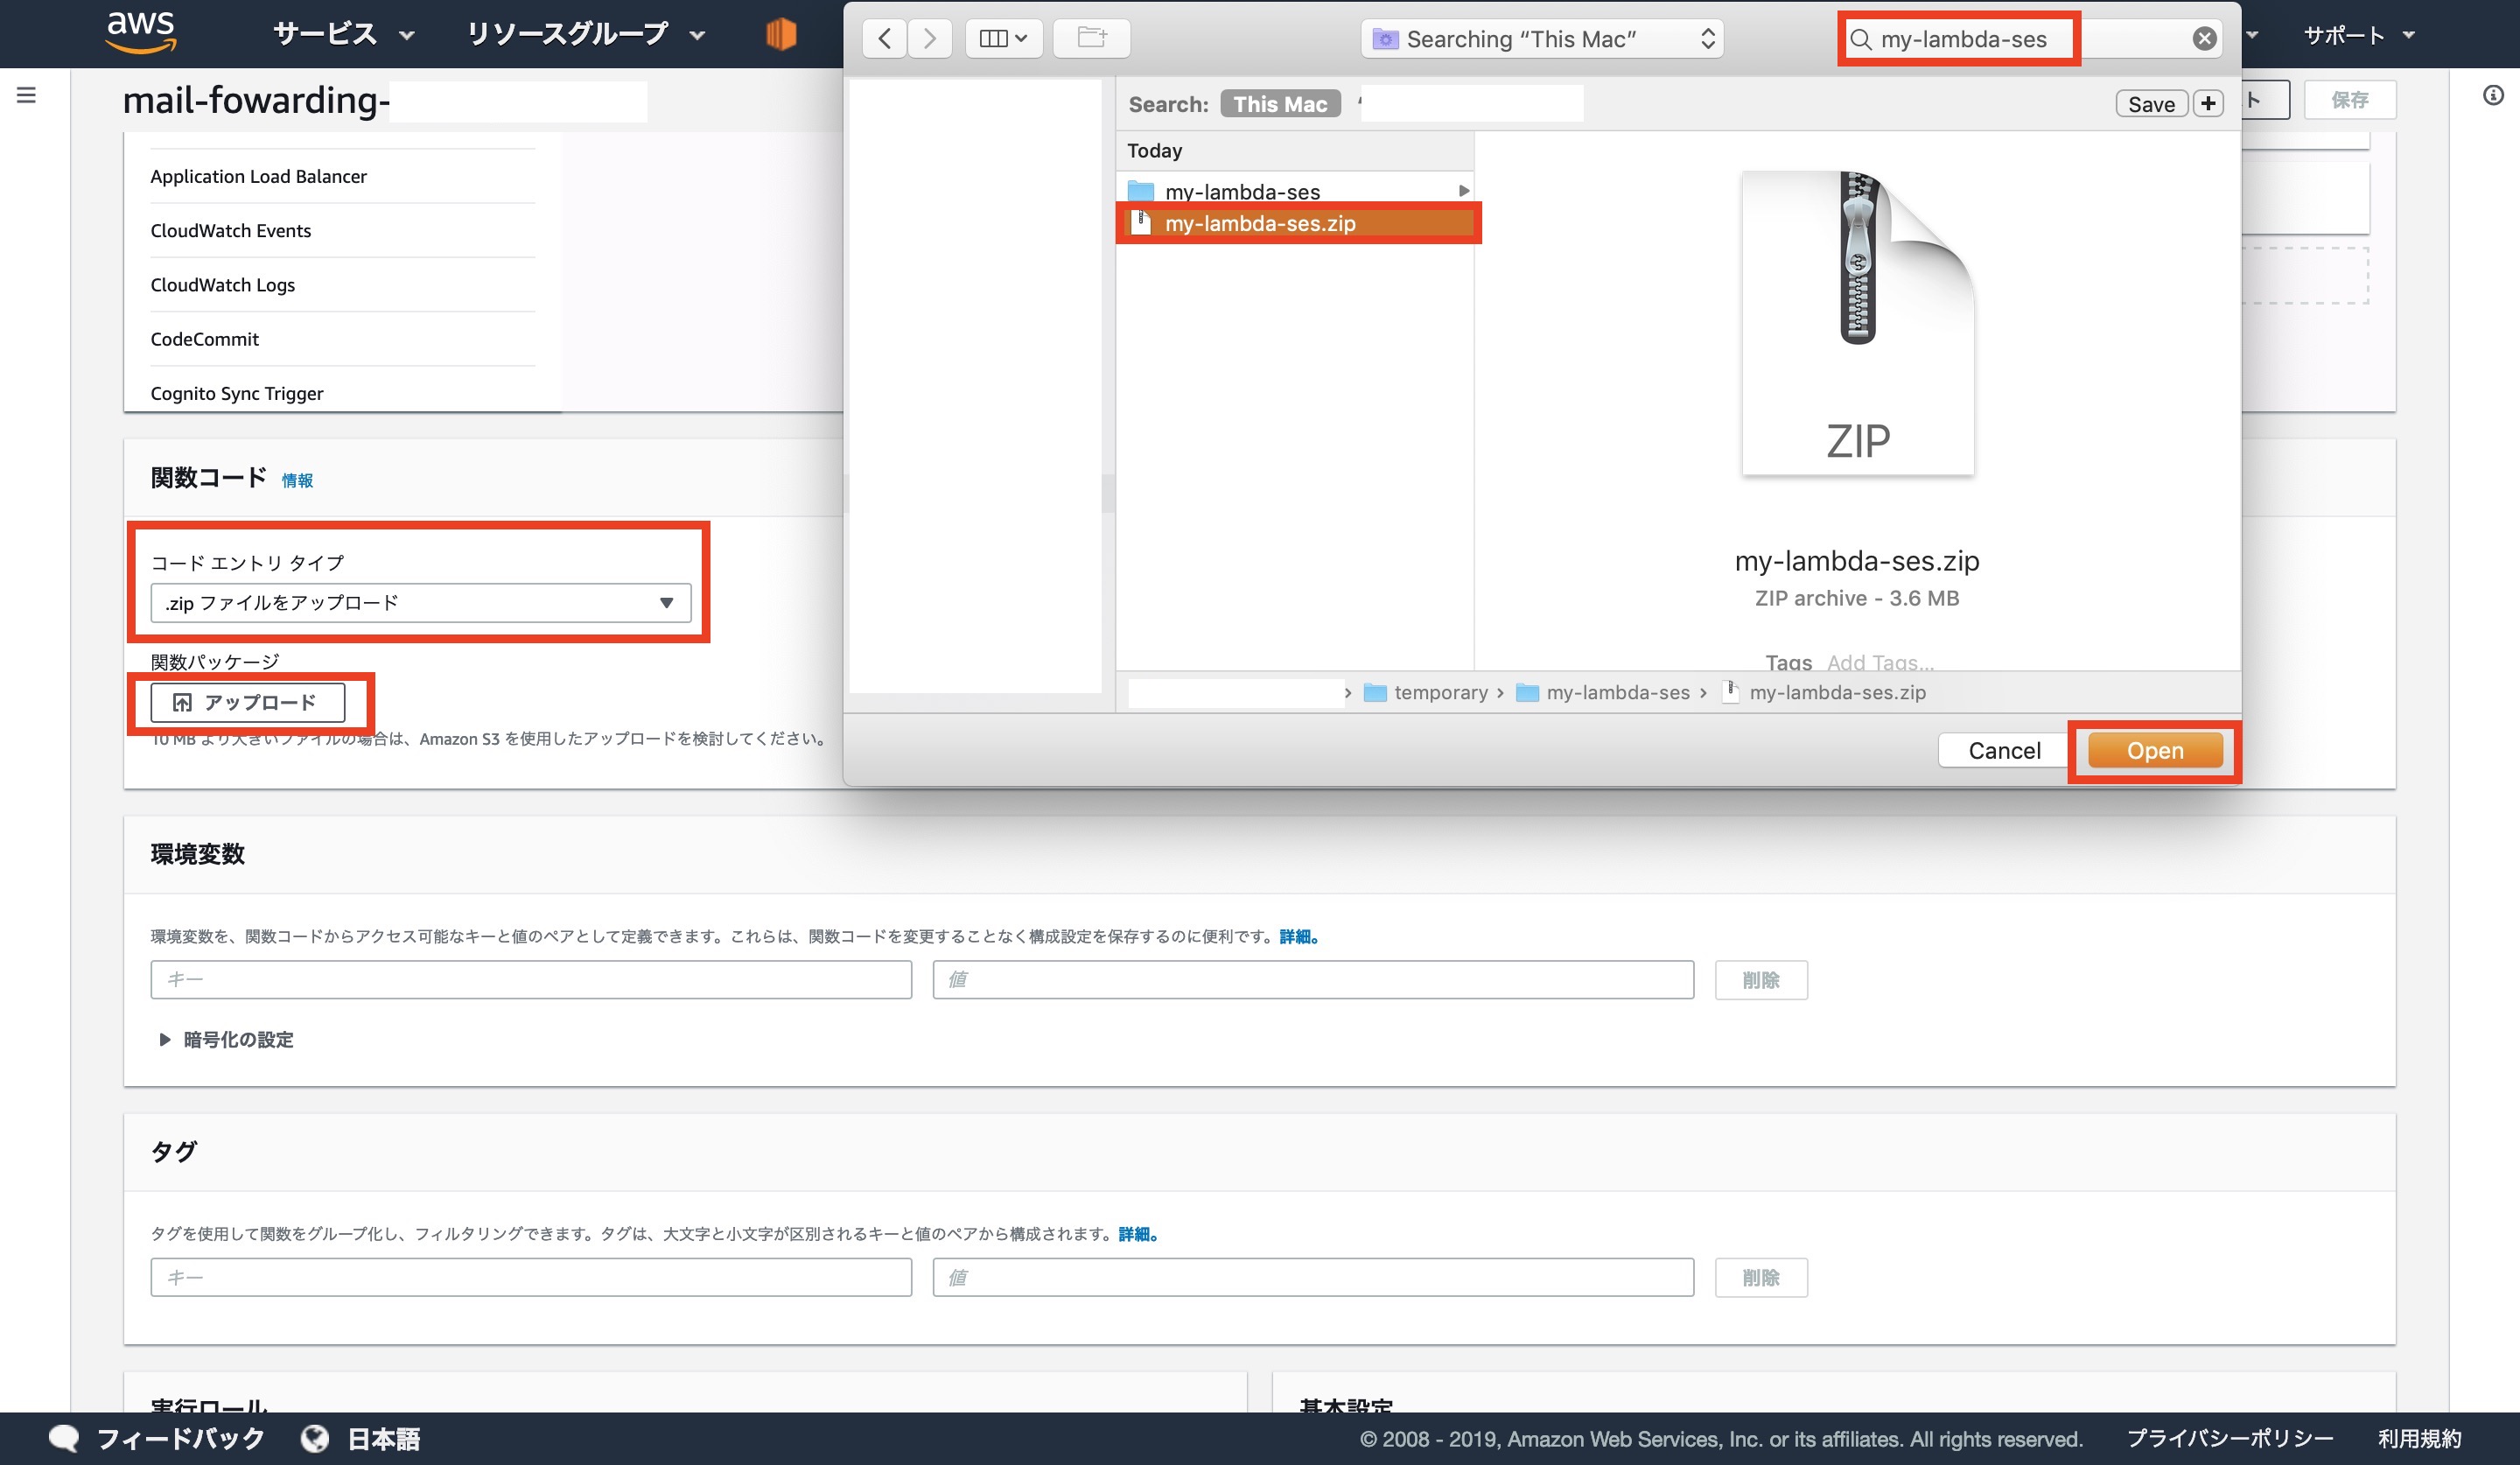The height and width of the screenshot is (1465, 2520).
Task: Open the left hamburger navigation menu
Action: (x=27, y=95)
